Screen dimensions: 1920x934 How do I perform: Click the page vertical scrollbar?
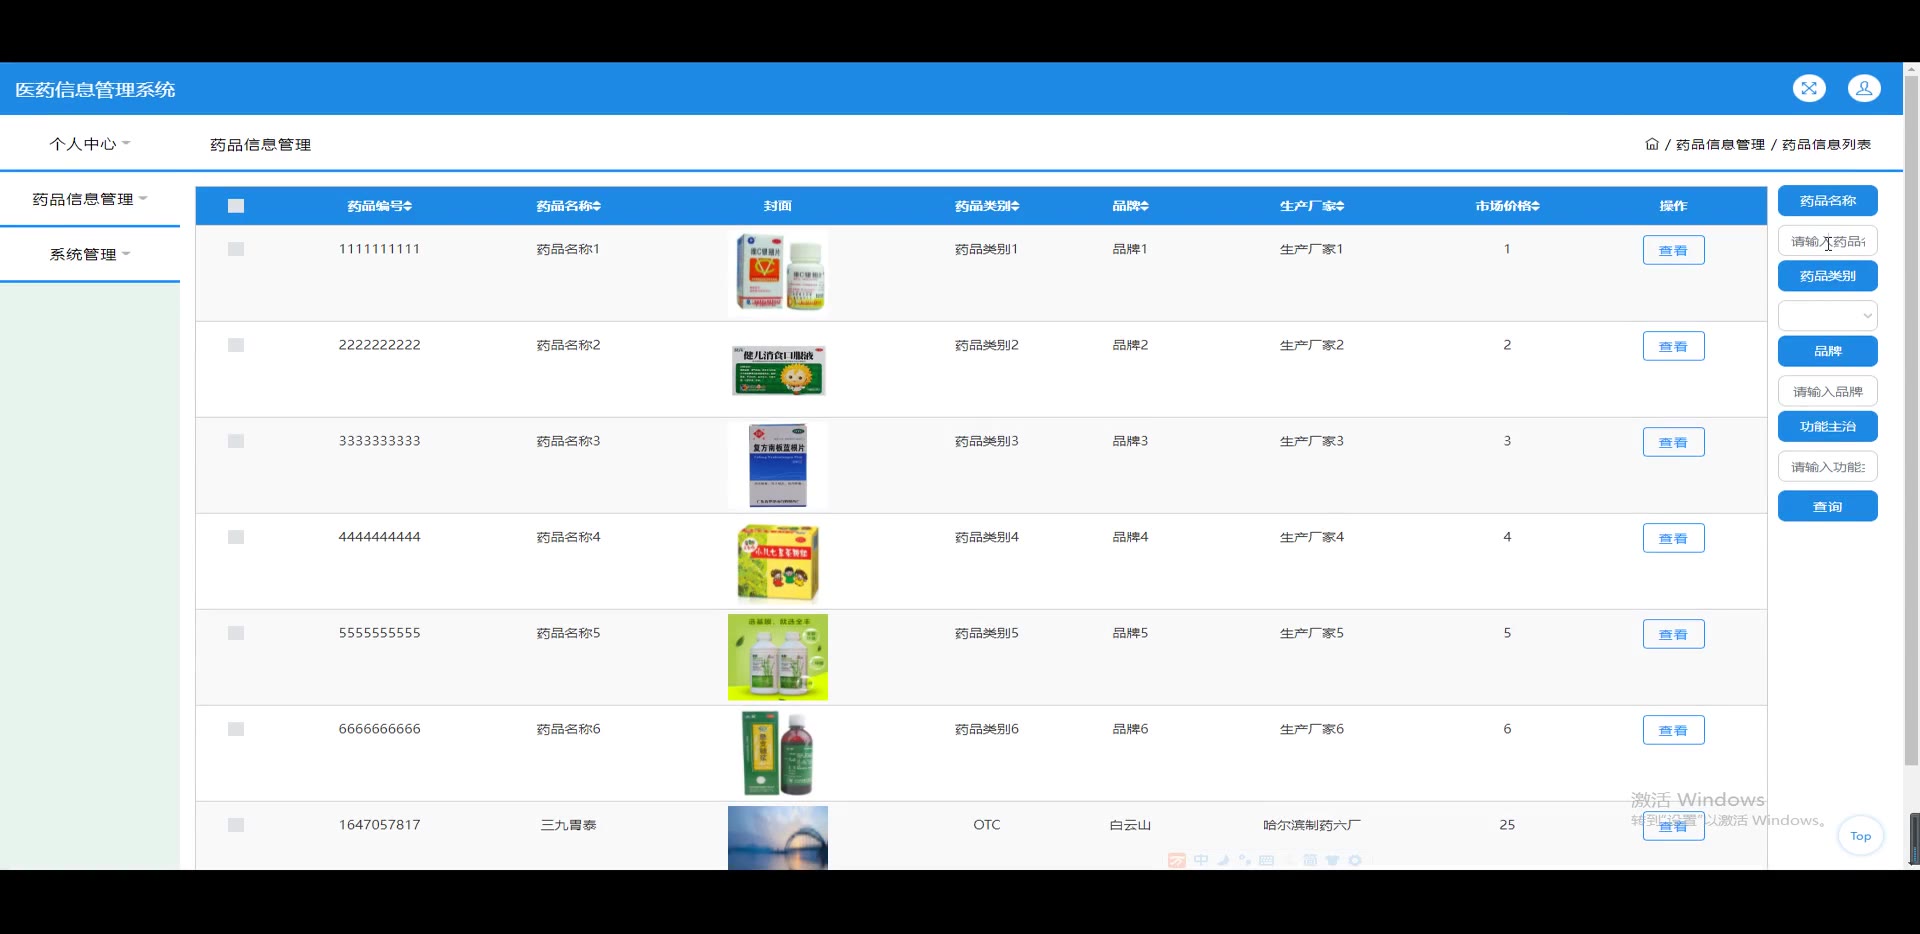[x=1911, y=420]
